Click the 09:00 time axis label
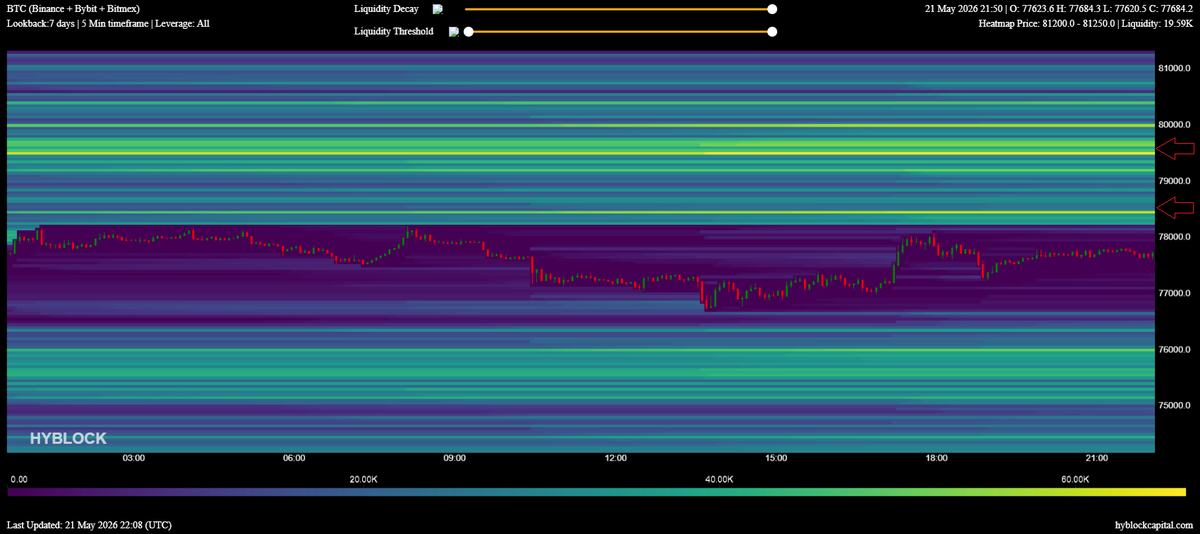This screenshot has width=1200, height=534. (x=455, y=458)
